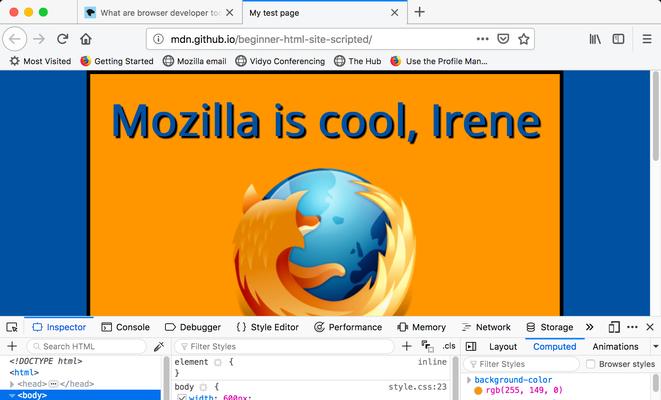Open the Storage tab
Image resolution: width=661 pixels, height=400 pixels.
coord(549,327)
